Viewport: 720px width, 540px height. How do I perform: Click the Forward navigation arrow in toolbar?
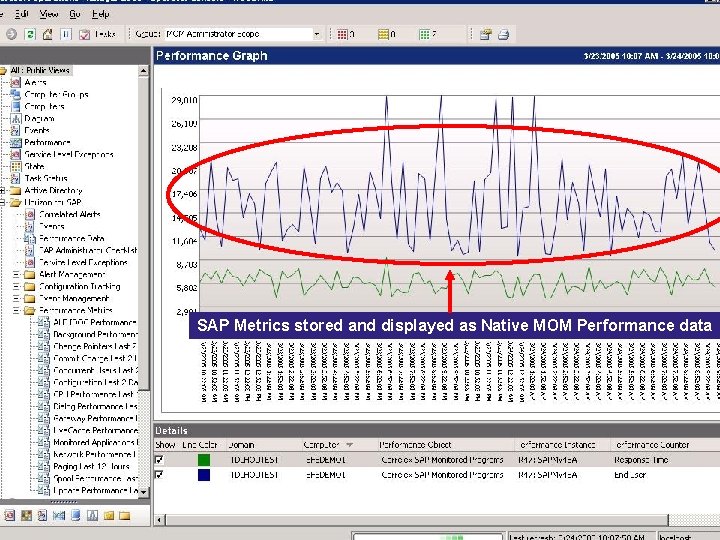pyautogui.click(x=11, y=34)
